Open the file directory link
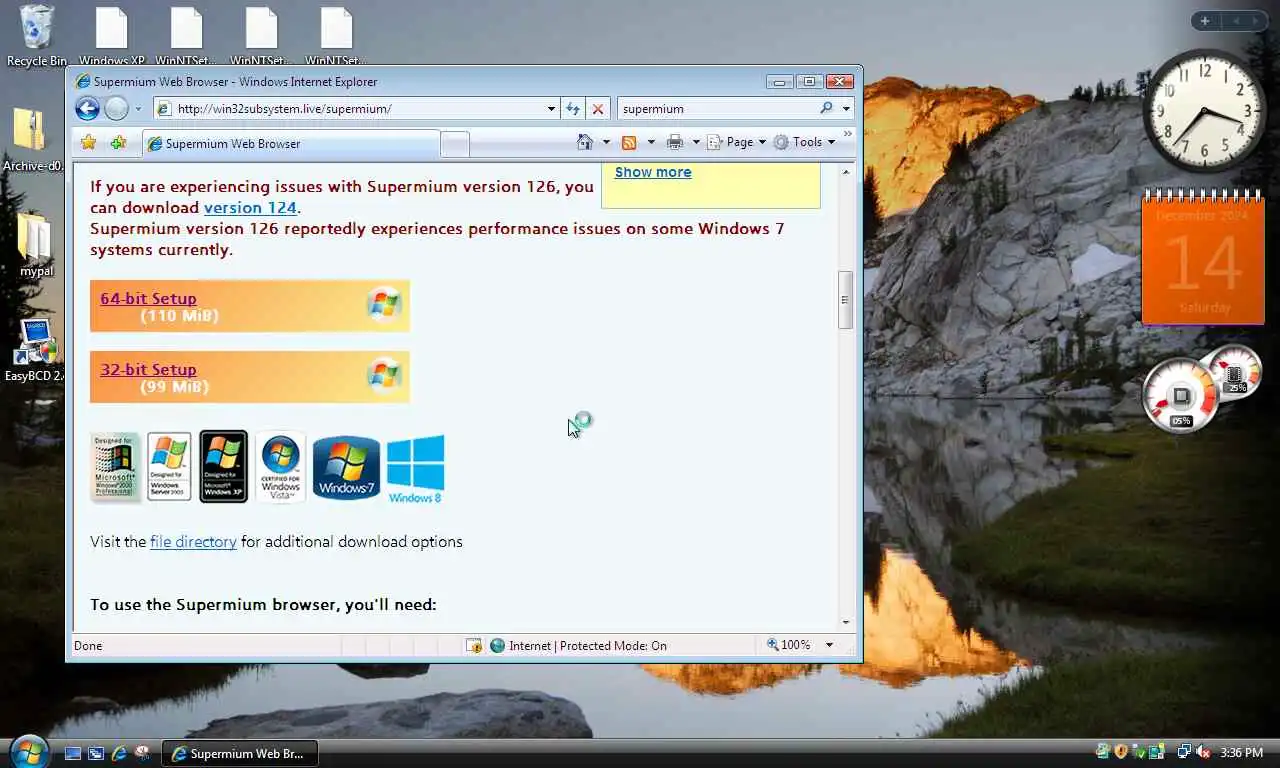Viewport: 1280px width, 768px height. coord(193,542)
